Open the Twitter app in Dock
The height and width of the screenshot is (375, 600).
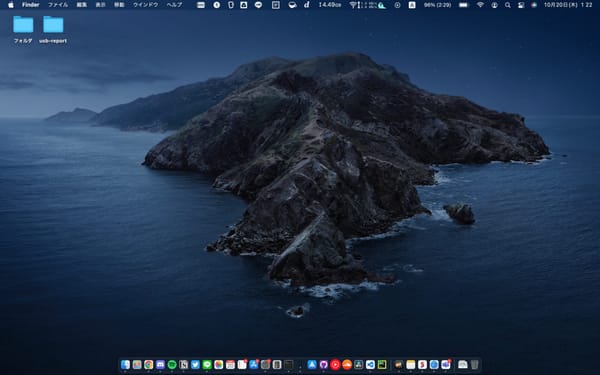point(195,365)
